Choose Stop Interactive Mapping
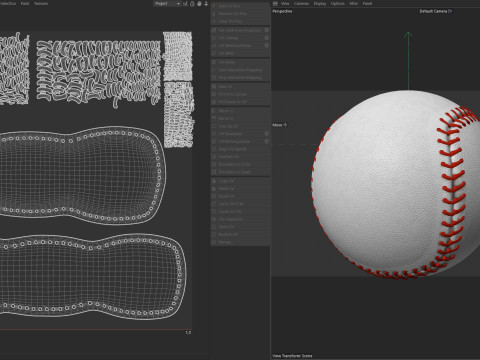This screenshot has height=360, width=480. coord(240,78)
